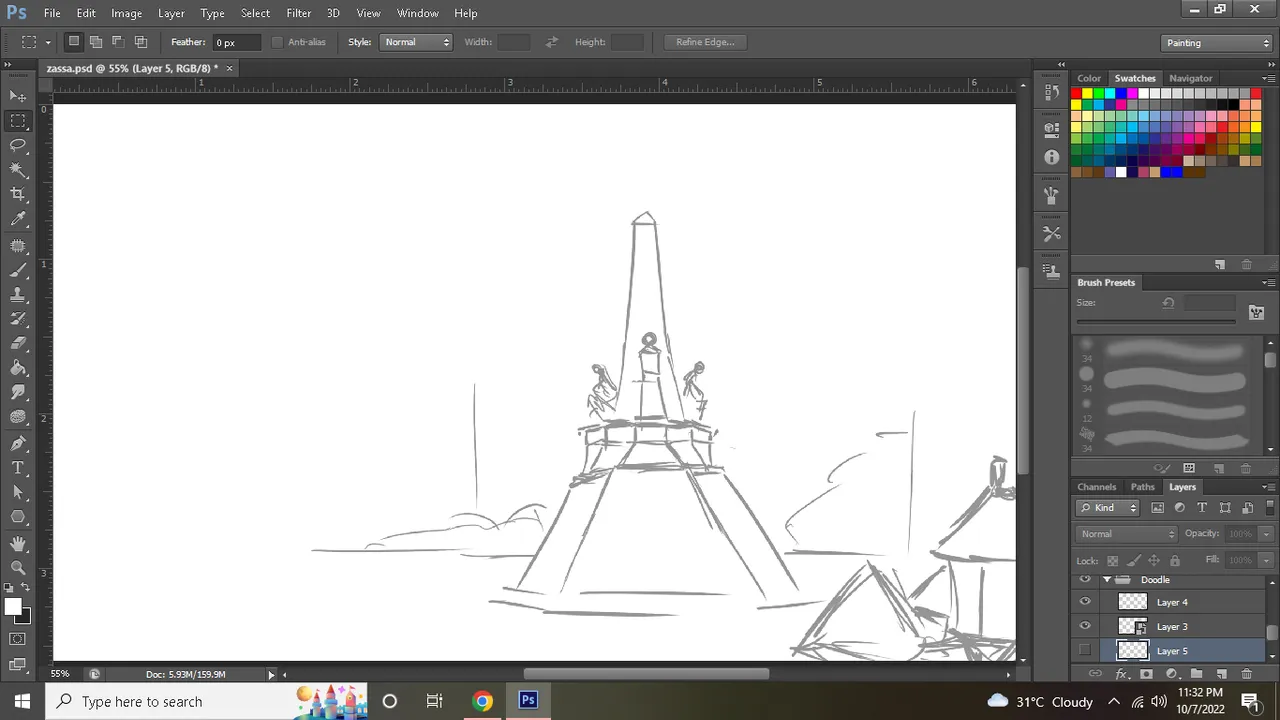1280x720 pixels.
Task: Open the Filter menu
Action: (299, 13)
